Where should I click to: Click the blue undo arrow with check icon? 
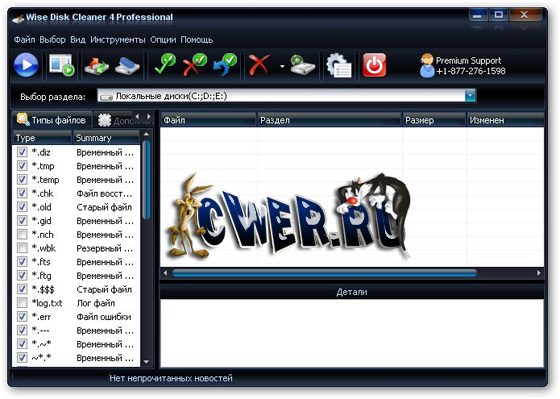point(225,64)
